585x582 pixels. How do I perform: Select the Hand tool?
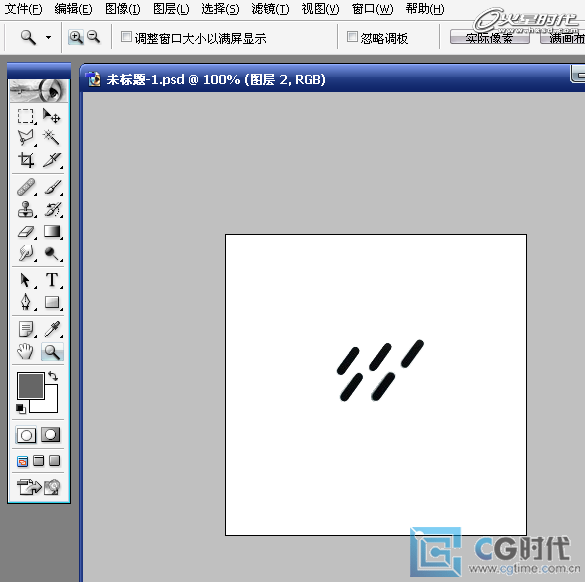26,351
